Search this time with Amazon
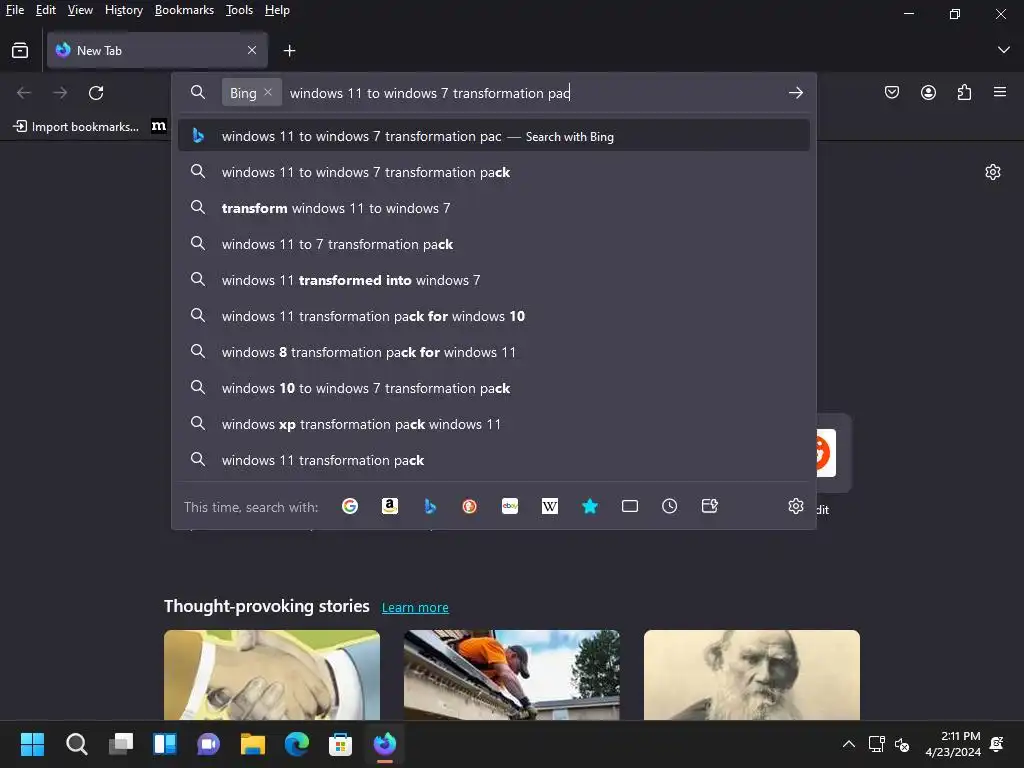1024x768 pixels. [x=390, y=506]
